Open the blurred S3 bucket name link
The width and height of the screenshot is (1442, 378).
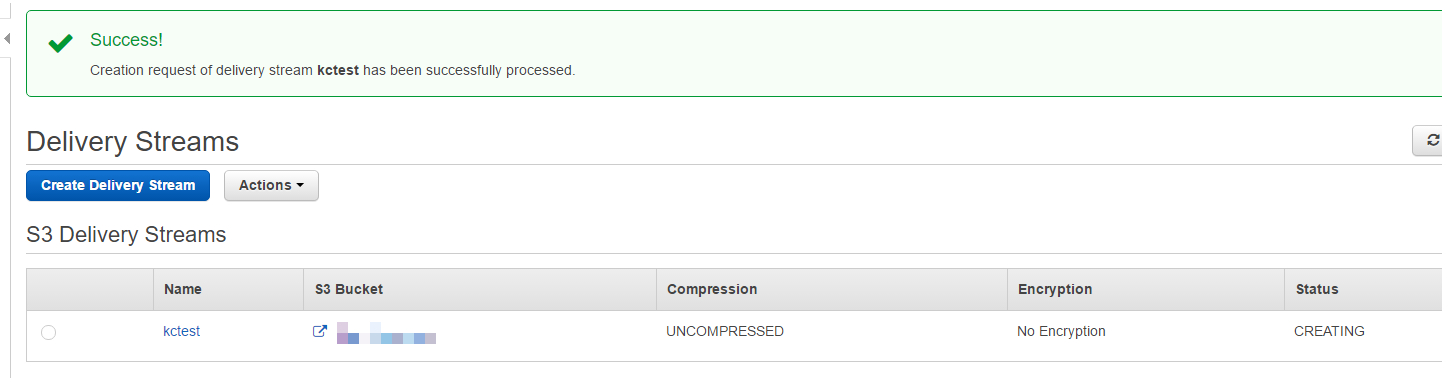[x=386, y=332]
